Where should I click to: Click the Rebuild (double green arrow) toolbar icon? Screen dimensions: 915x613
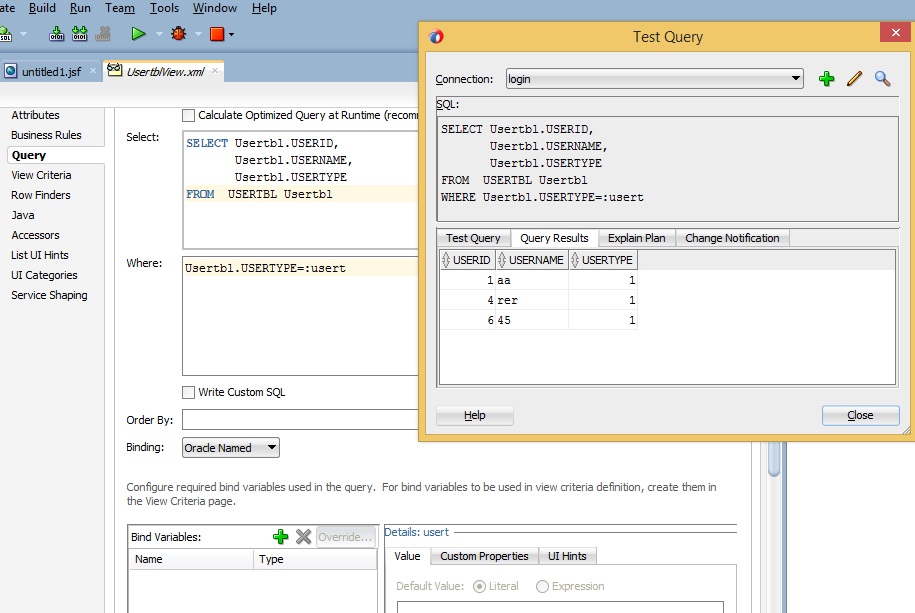point(80,34)
